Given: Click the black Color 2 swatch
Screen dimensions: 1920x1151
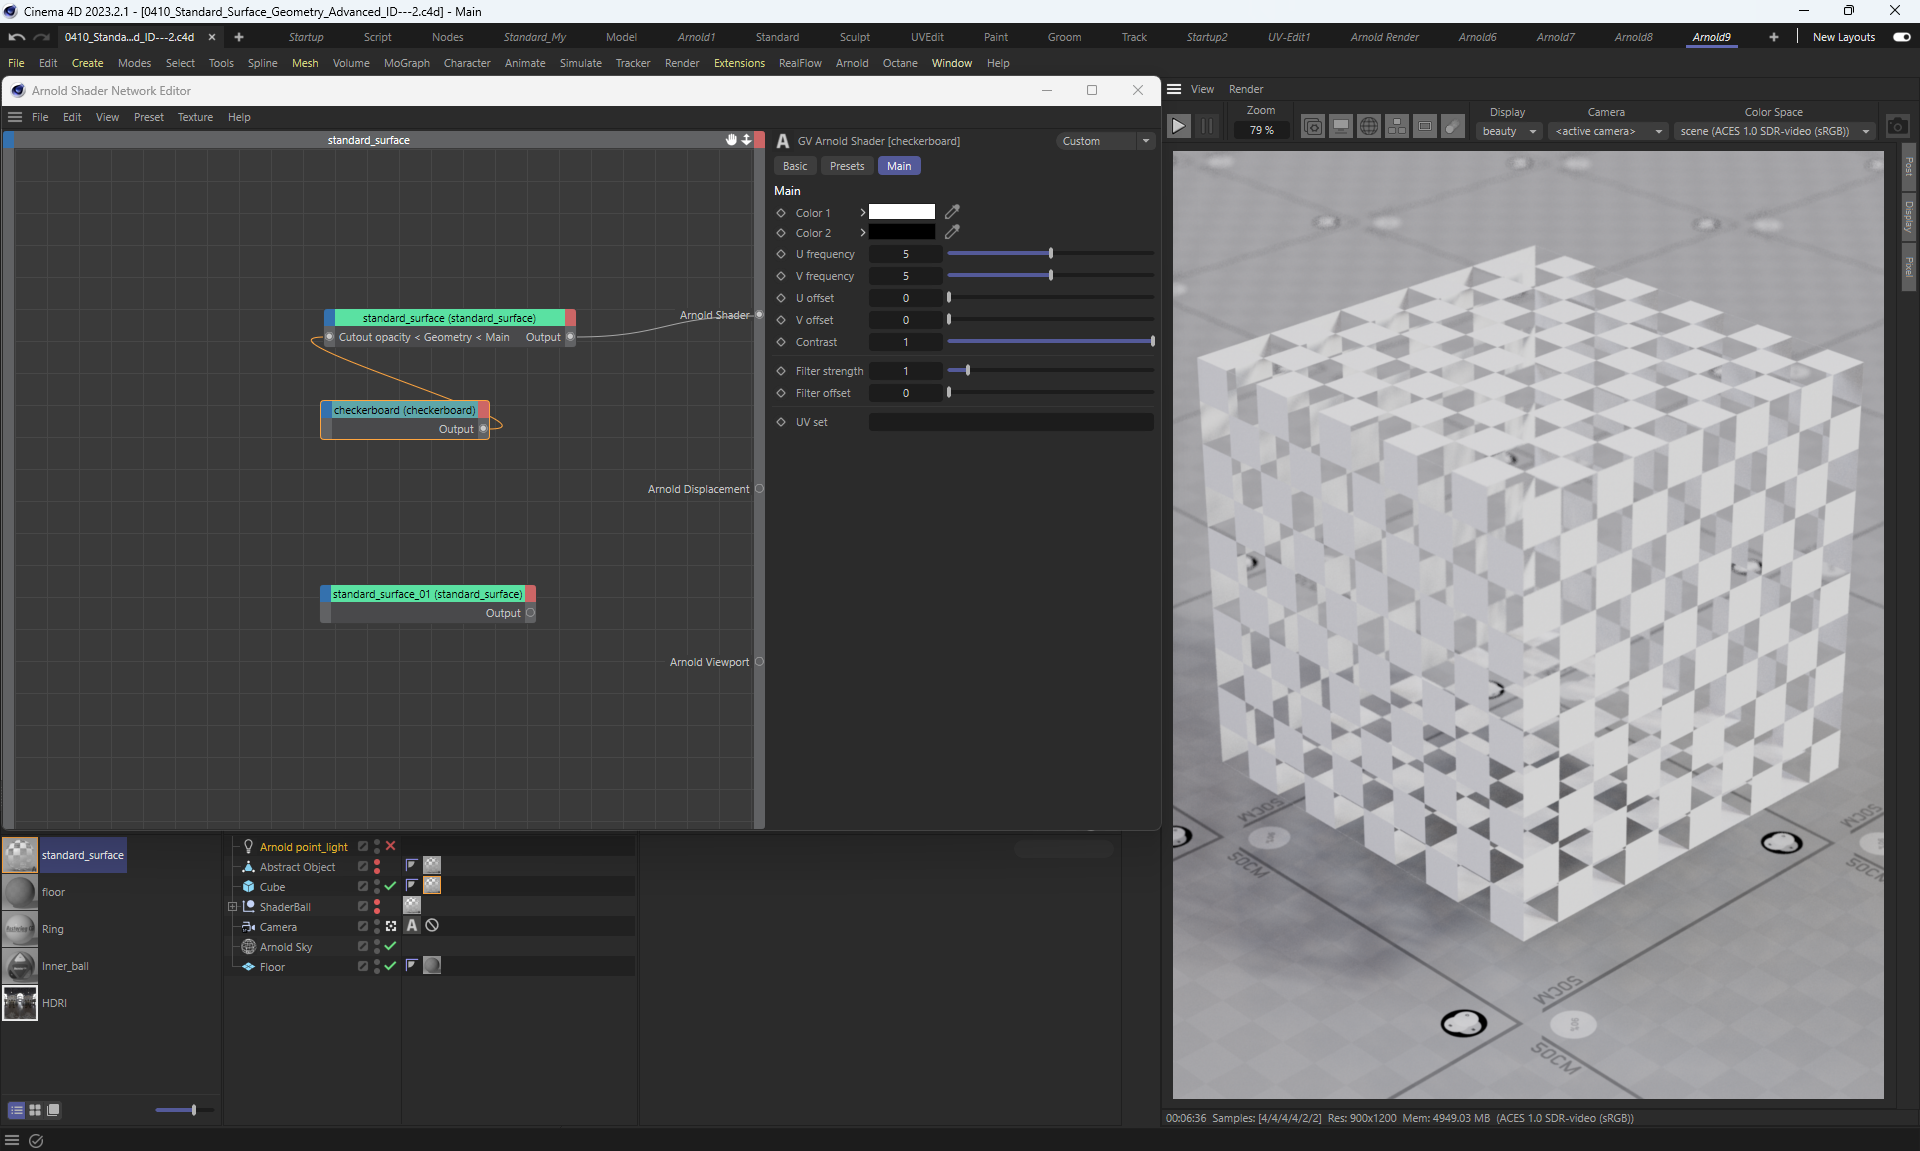Looking at the screenshot, I should point(901,232).
